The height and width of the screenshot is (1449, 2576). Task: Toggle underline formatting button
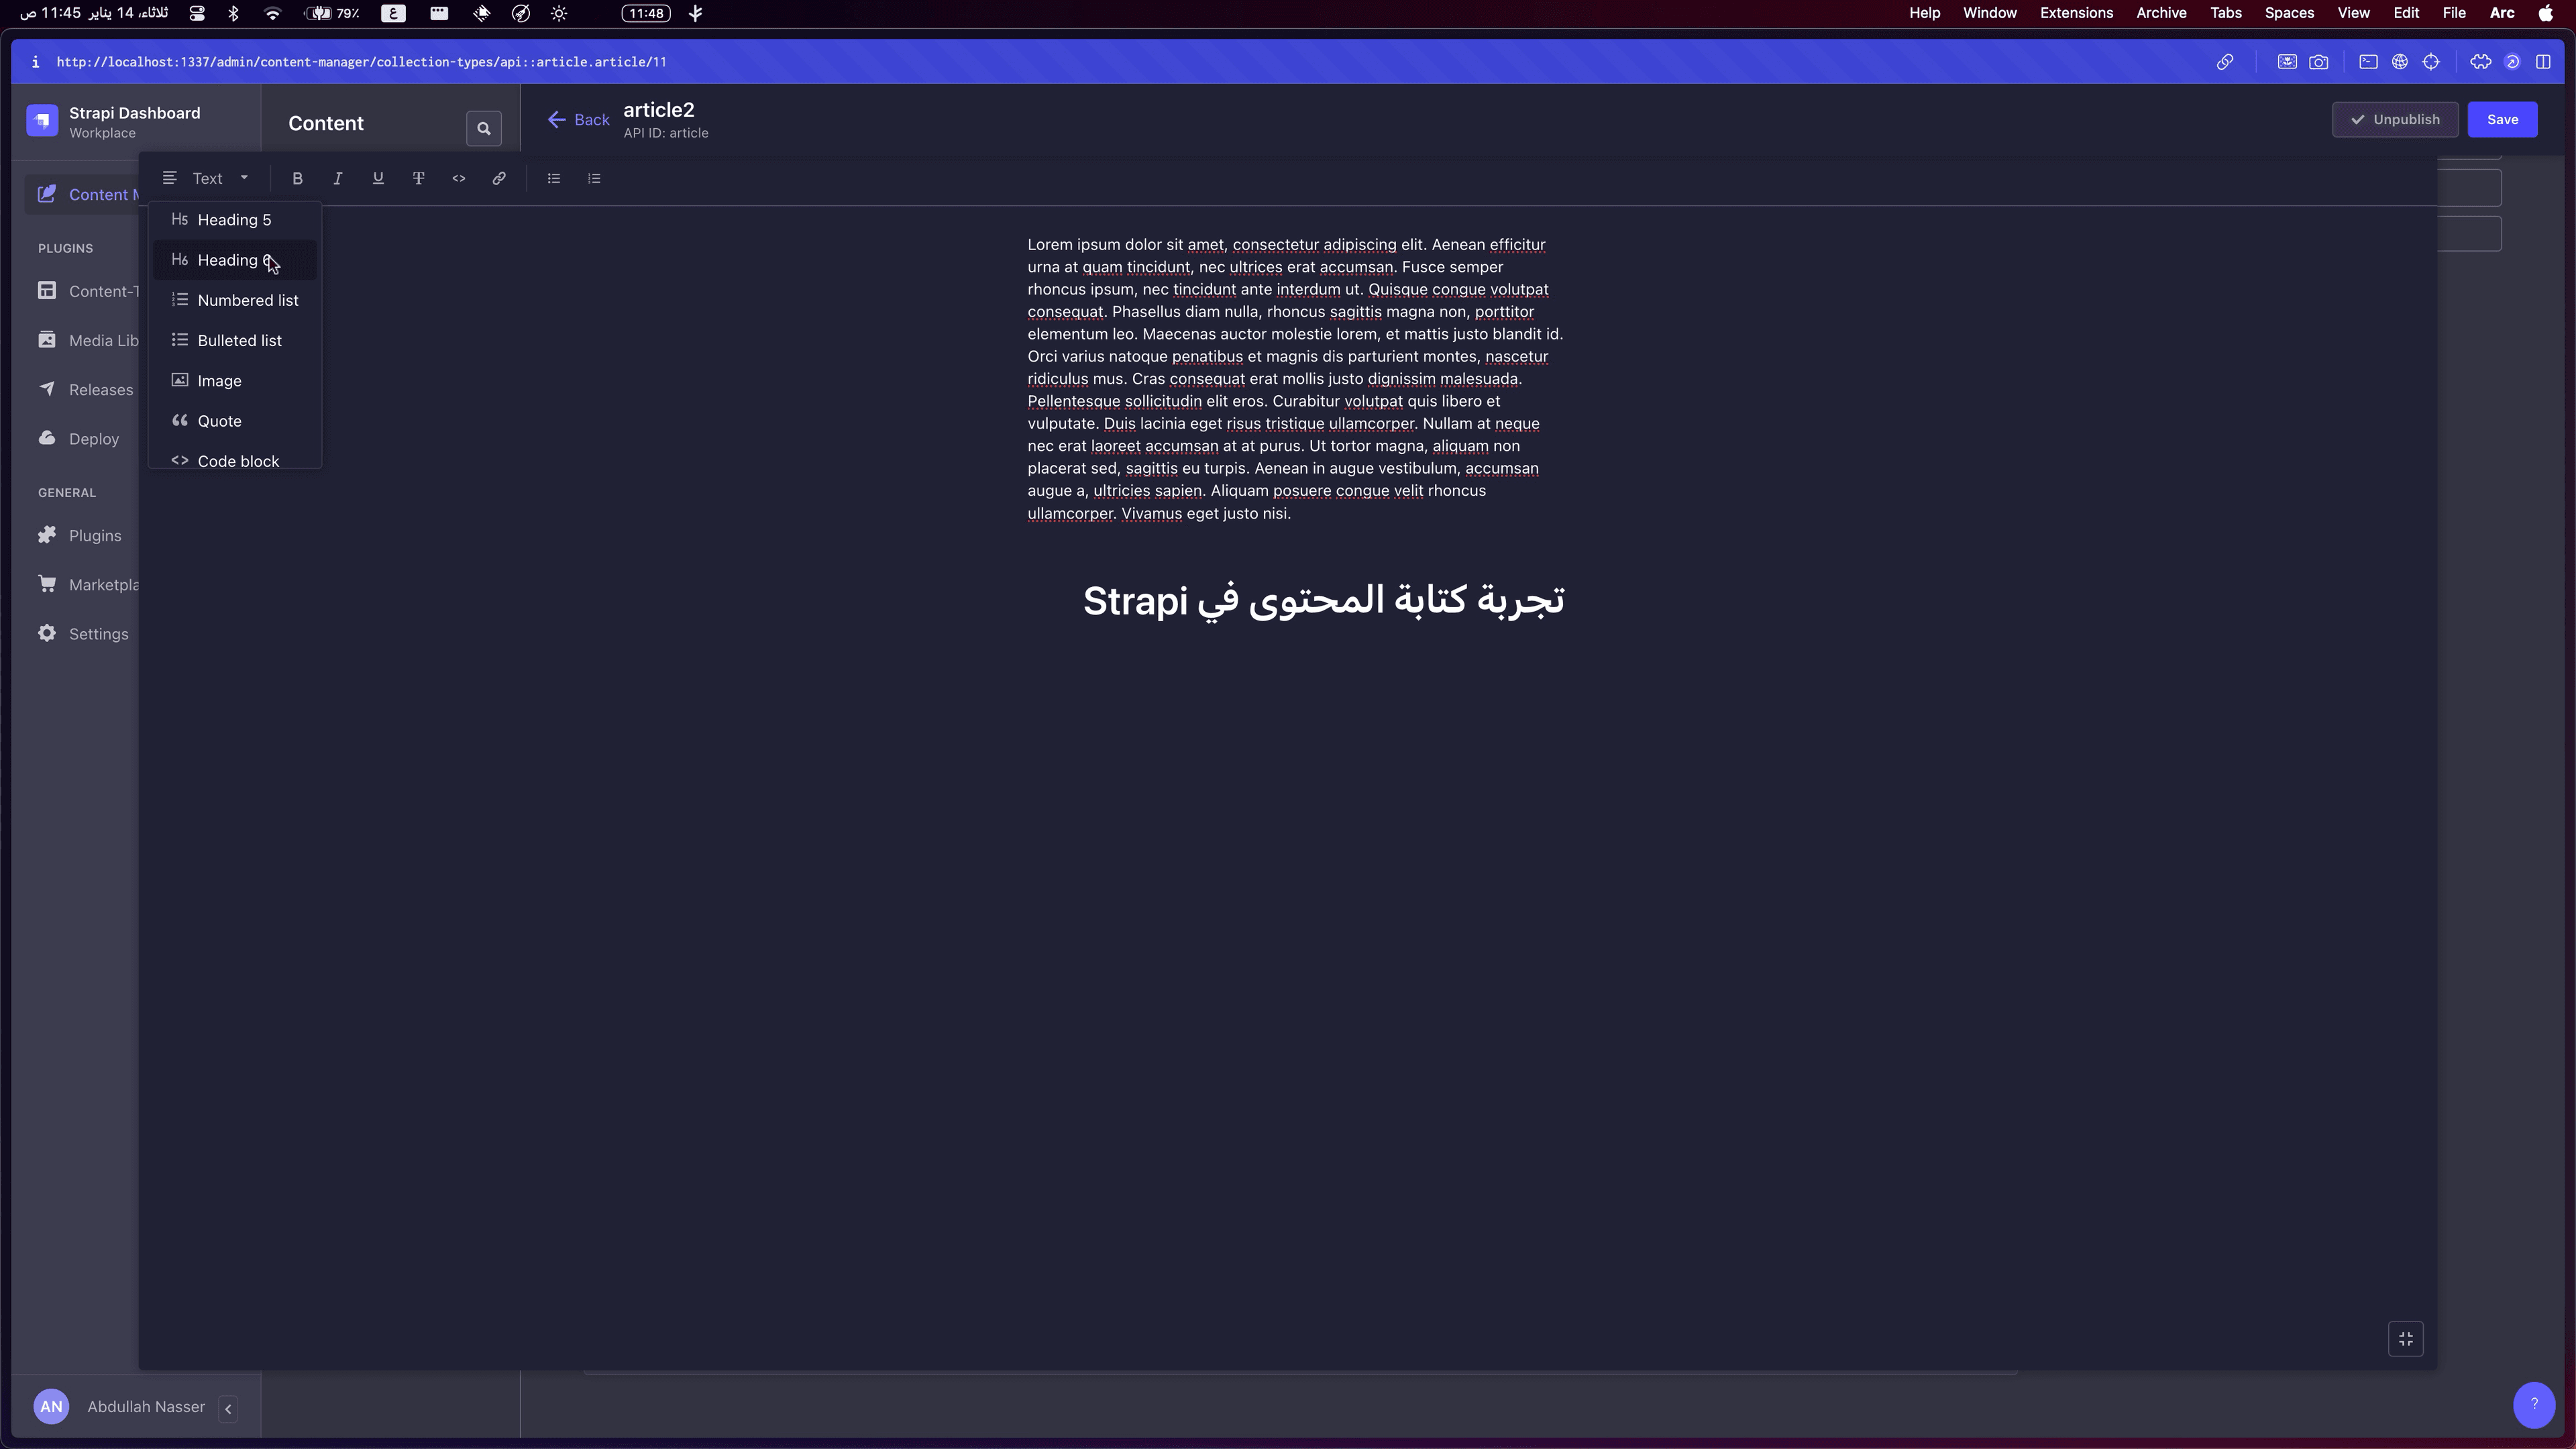tap(378, 179)
